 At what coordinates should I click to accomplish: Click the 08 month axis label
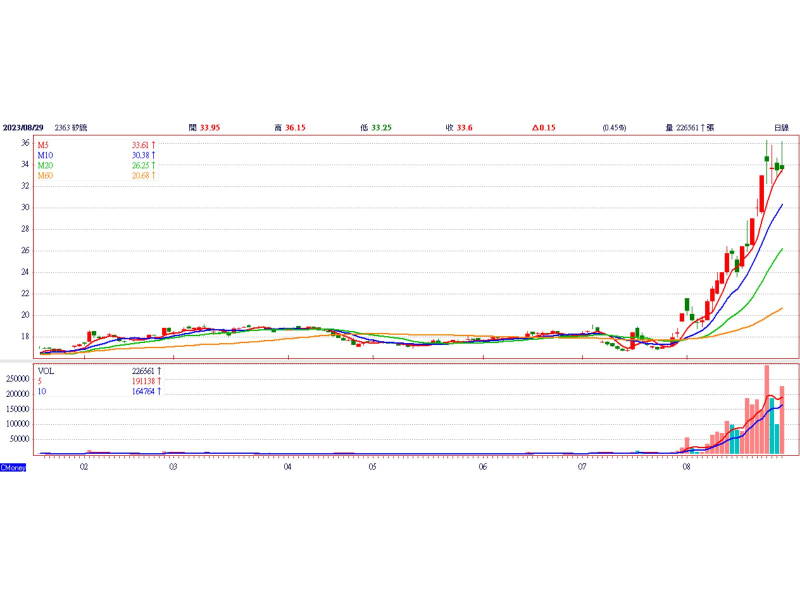pyautogui.click(x=686, y=467)
